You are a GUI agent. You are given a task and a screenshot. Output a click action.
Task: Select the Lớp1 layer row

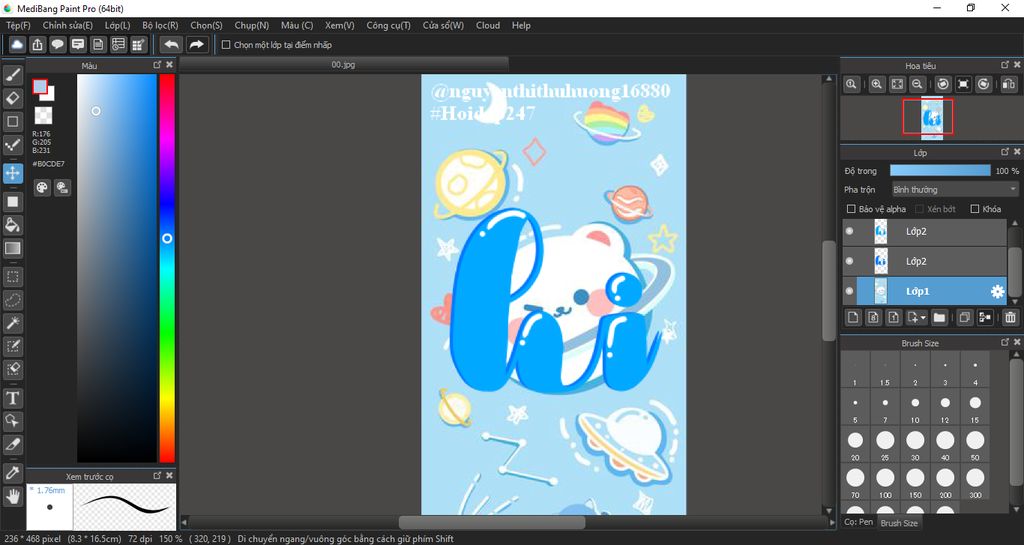click(925, 291)
